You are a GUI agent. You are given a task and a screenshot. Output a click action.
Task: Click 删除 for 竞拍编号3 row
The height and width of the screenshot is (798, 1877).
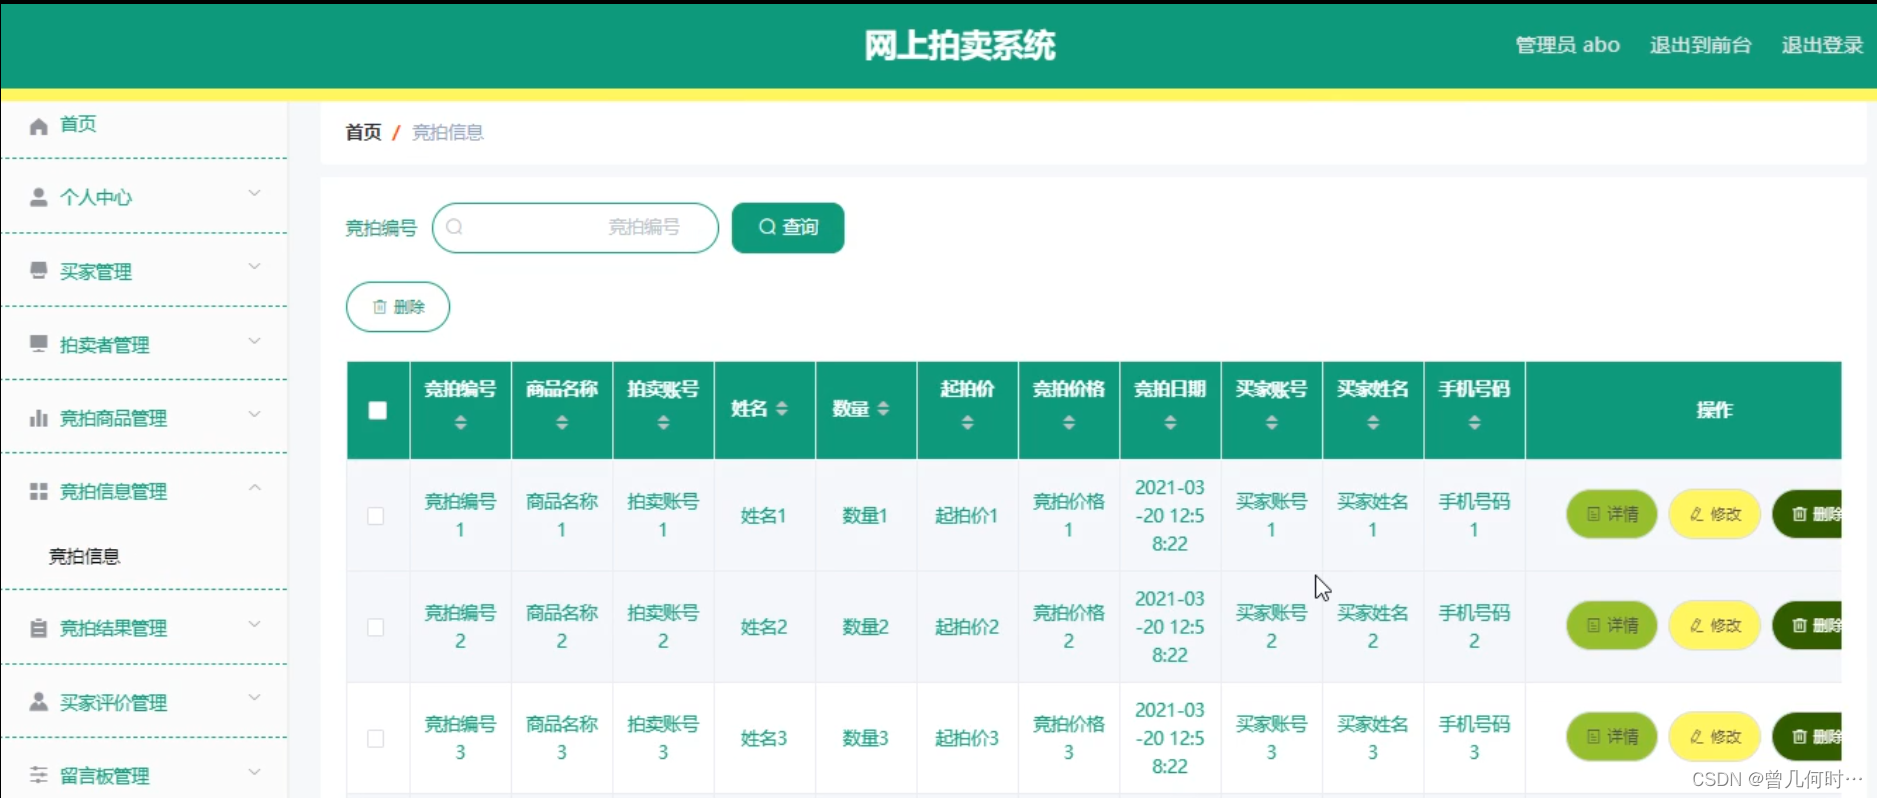point(1808,736)
